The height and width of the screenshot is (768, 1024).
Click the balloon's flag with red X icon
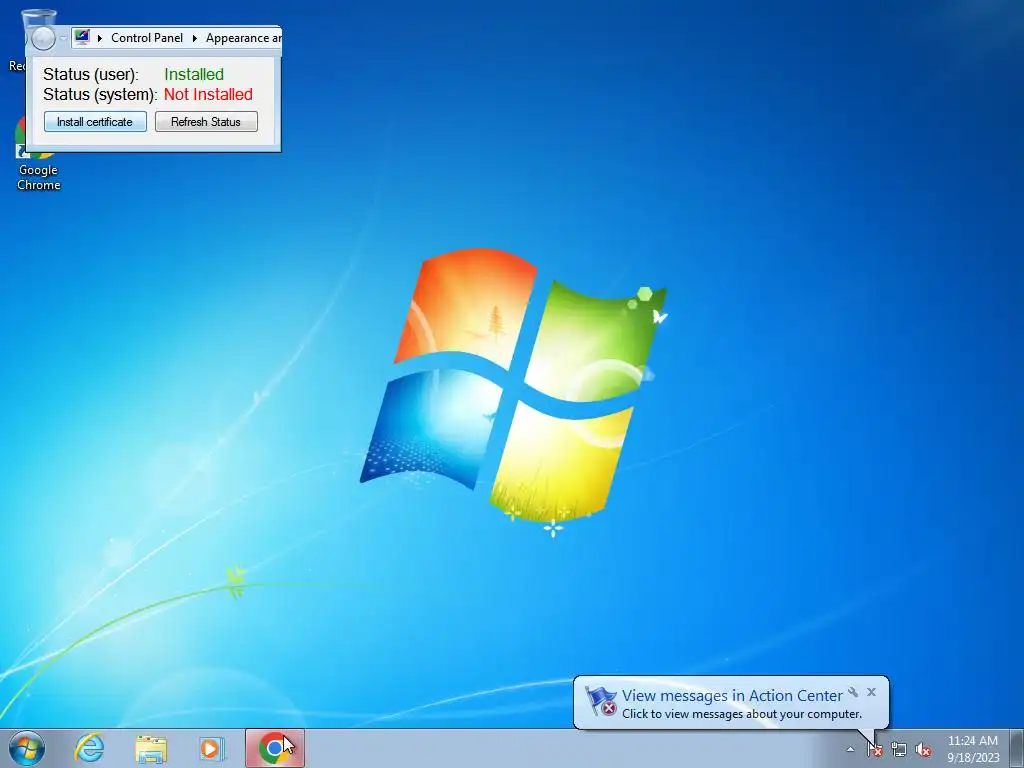click(601, 701)
